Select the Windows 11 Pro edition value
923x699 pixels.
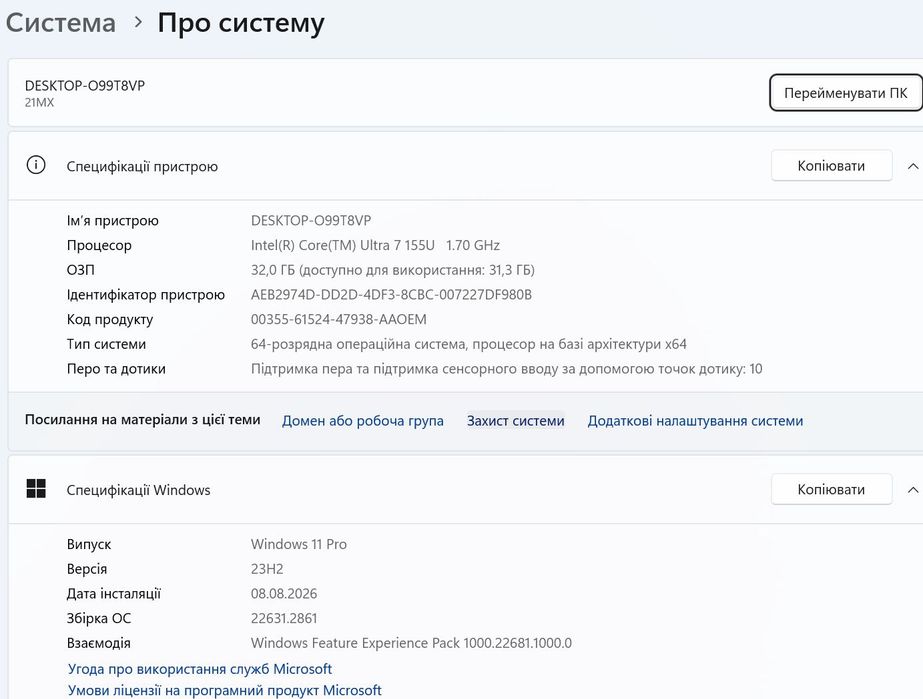pyautogui.click(x=298, y=544)
